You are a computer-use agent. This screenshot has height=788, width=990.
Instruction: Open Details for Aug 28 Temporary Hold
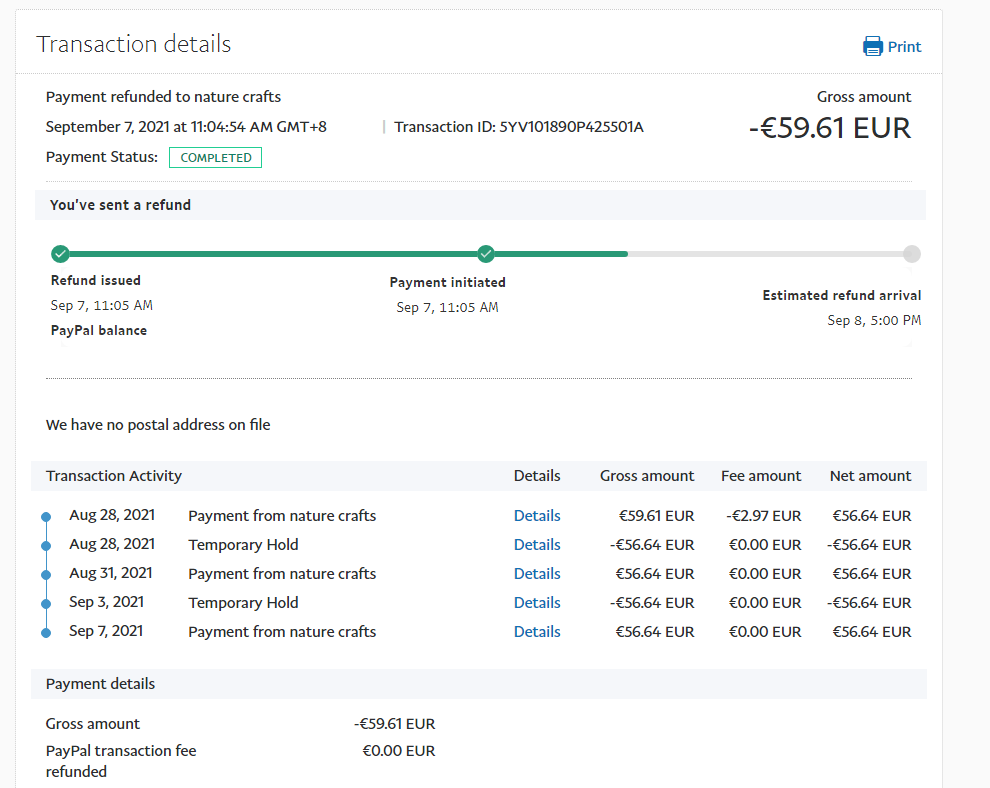(537, 545)
